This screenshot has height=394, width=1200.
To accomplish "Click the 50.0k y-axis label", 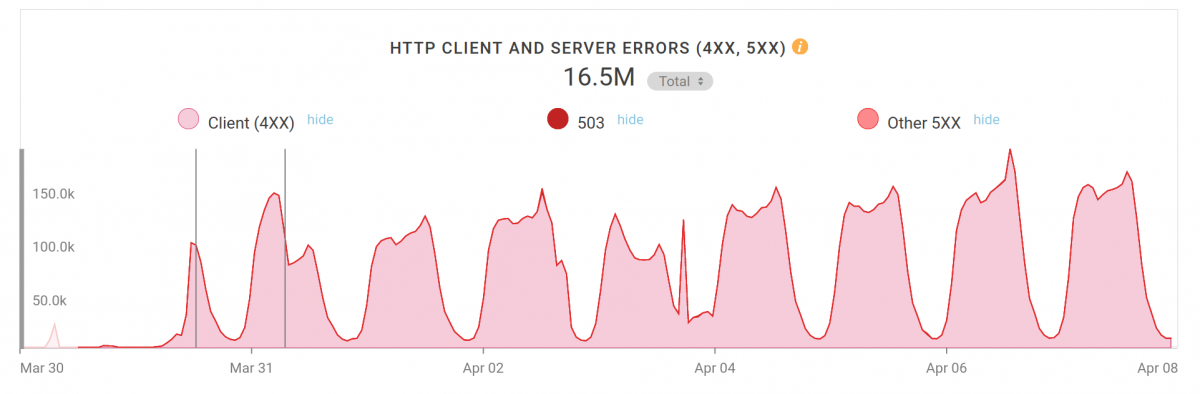I will (51, 300).
